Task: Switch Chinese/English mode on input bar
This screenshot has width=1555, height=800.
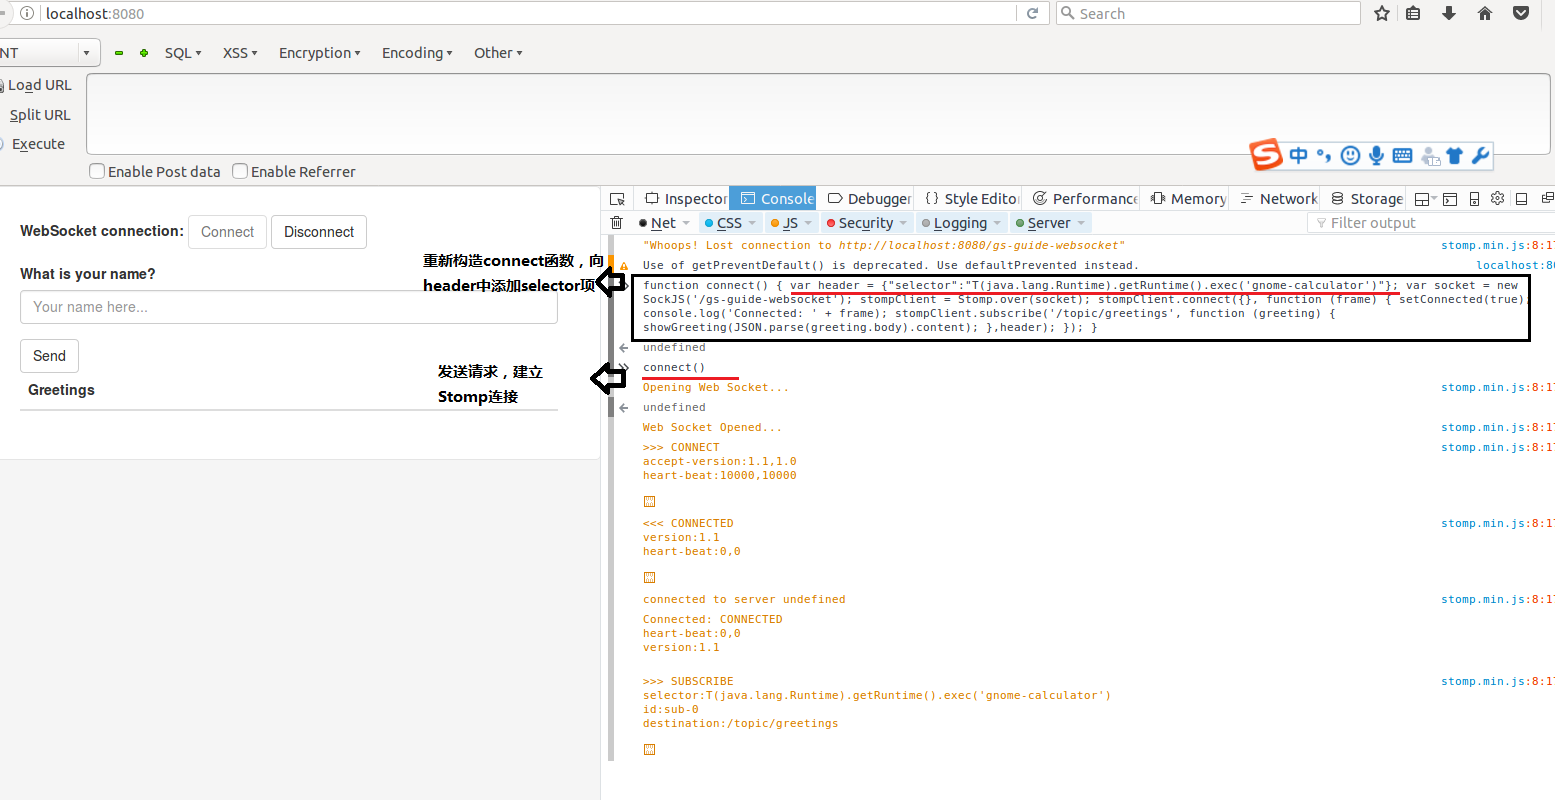Action: point(1298,155)
